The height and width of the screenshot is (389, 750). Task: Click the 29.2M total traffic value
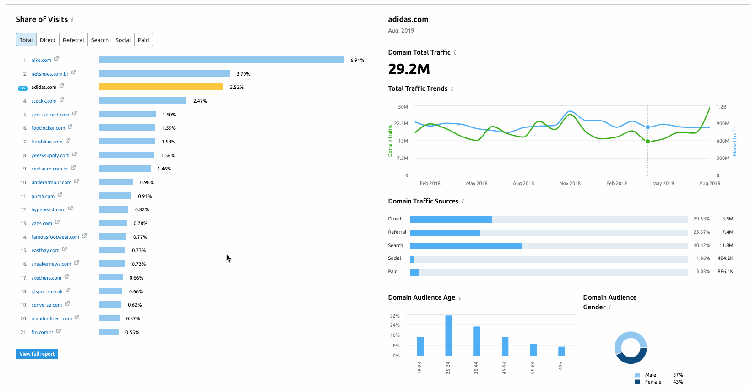(x=409, y=69)
